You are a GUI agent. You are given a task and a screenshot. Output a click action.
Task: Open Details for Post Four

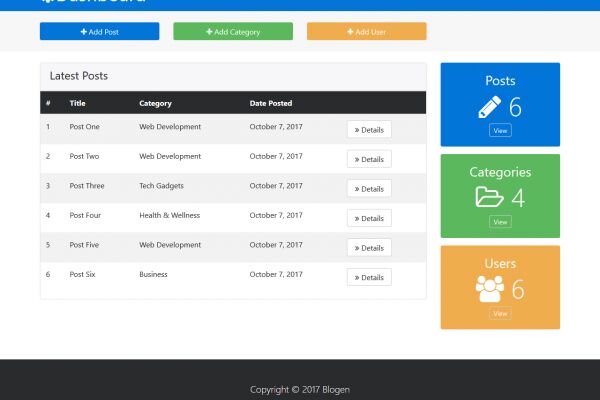click(369, 218)
